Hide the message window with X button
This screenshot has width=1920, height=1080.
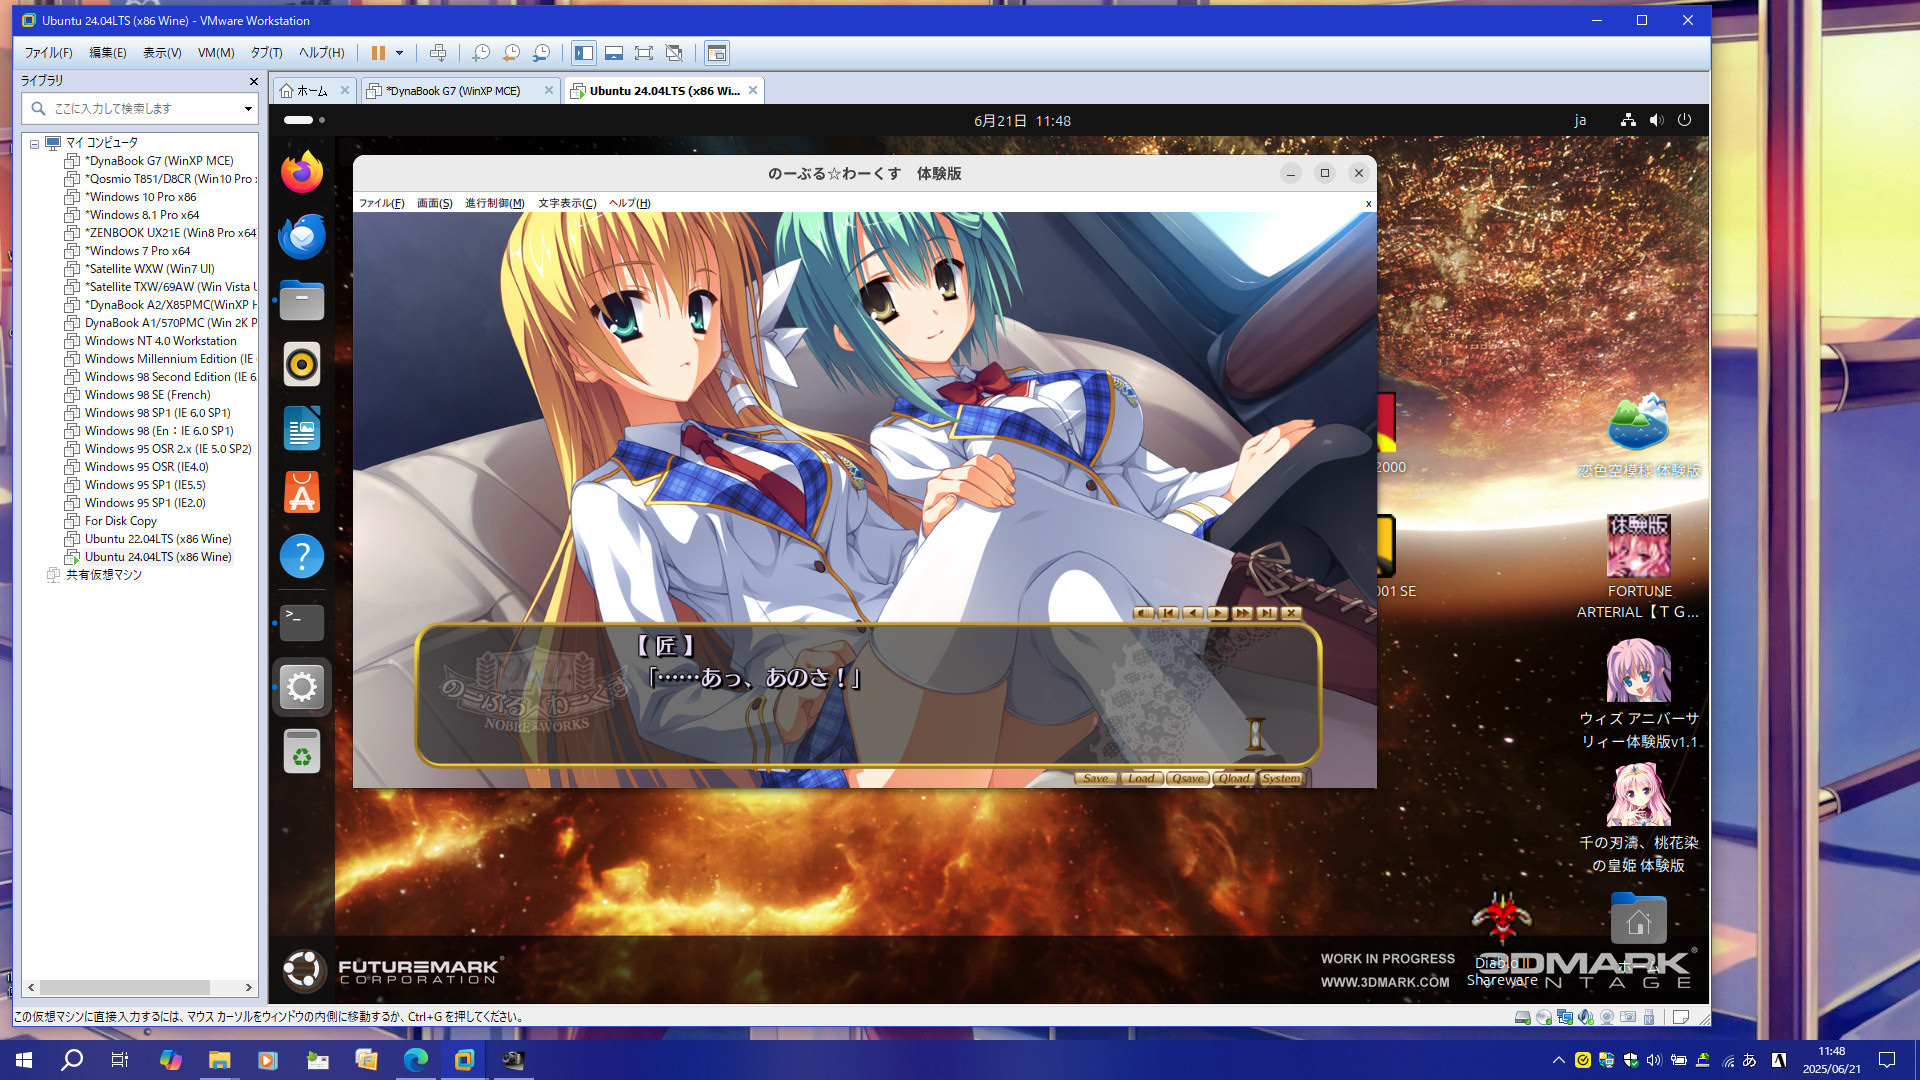[1291, 613]
